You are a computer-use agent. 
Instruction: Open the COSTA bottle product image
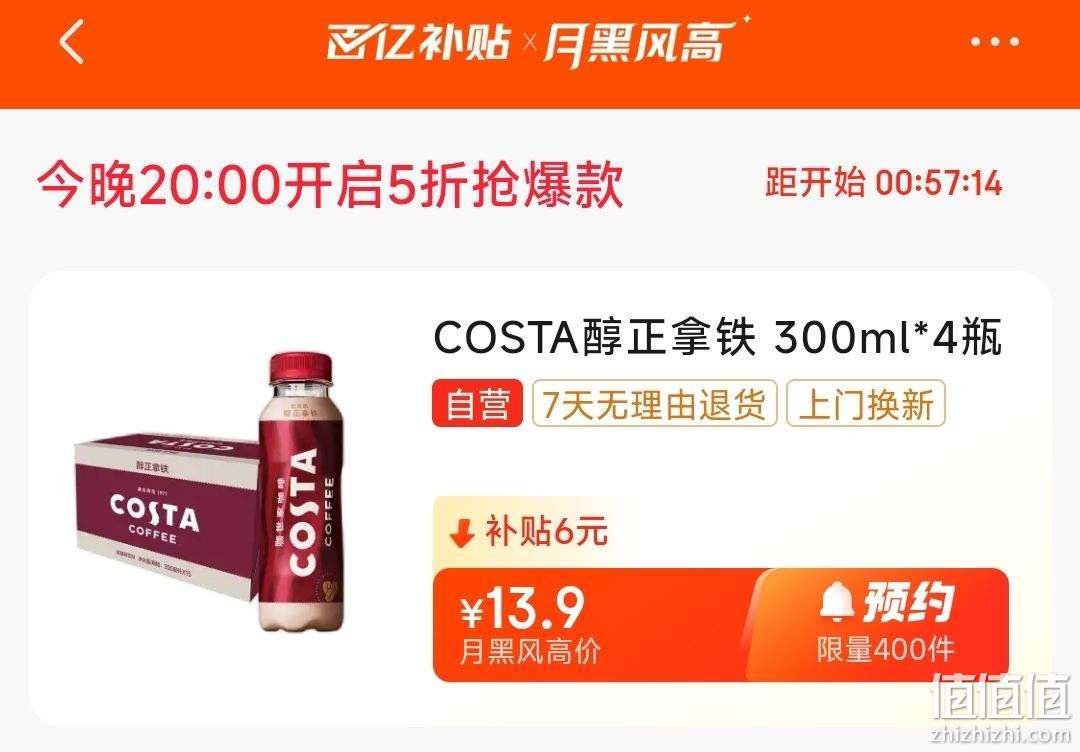click(300, 492)
